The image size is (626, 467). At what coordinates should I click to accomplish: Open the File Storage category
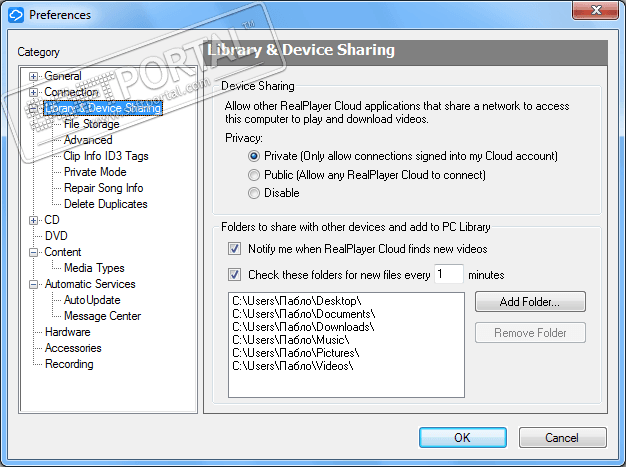(91, 124)
